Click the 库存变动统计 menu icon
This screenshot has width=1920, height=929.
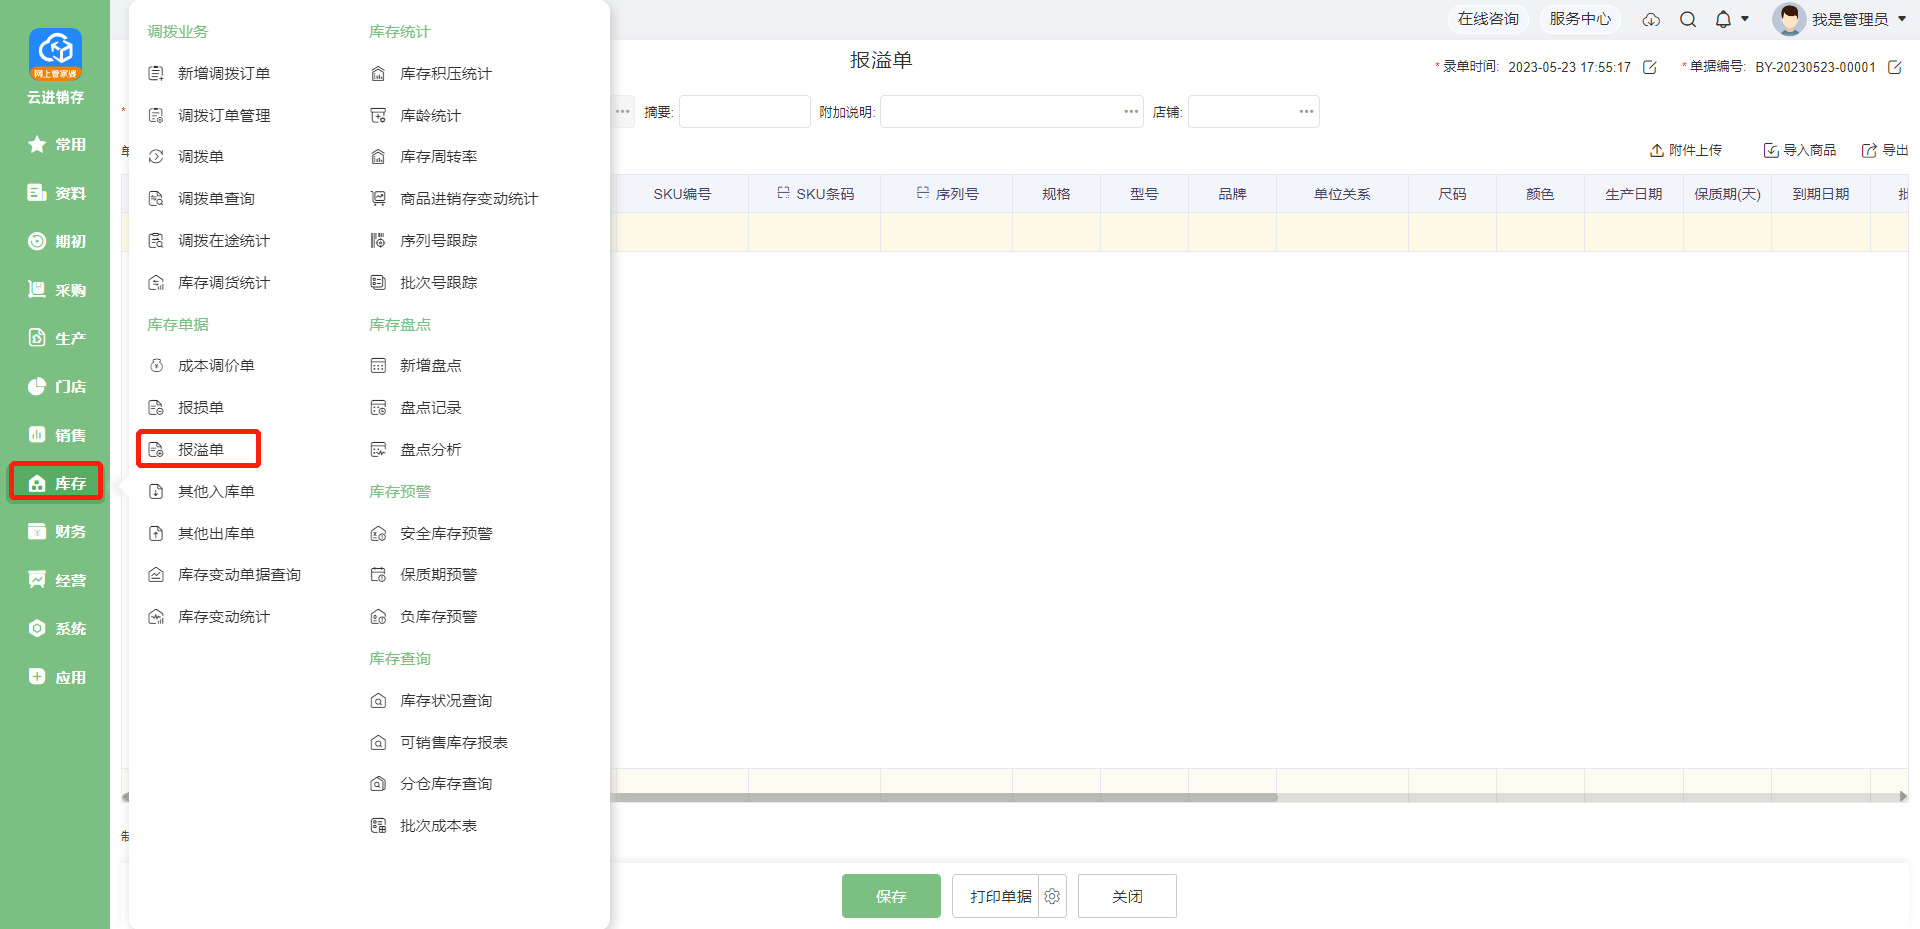point(156,617)
